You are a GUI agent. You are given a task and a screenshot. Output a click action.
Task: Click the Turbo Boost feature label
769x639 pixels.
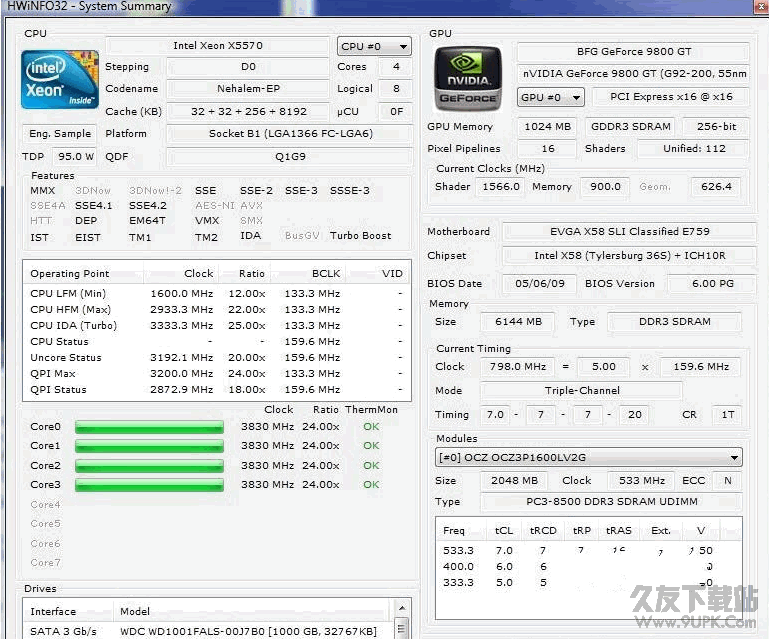pos(360,235)
